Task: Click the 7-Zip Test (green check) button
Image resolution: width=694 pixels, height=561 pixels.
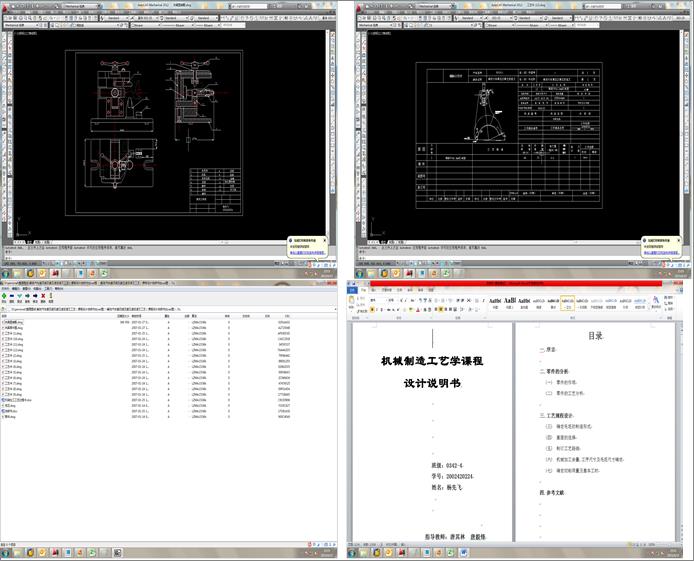Action: pyautogui.click(x=19, y=296)
